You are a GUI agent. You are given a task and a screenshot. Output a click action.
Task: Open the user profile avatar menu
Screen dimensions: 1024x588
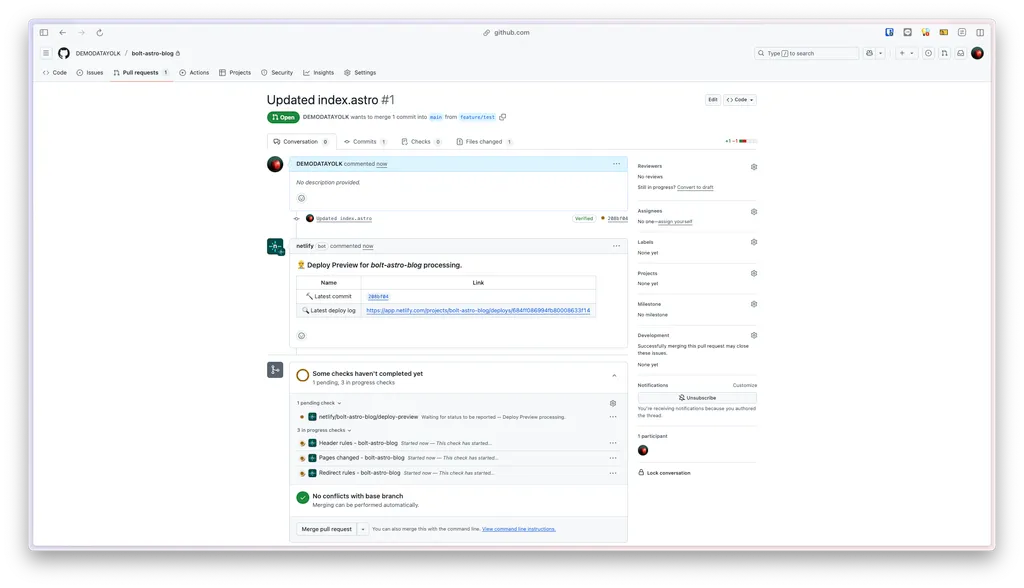coord(977,53)
